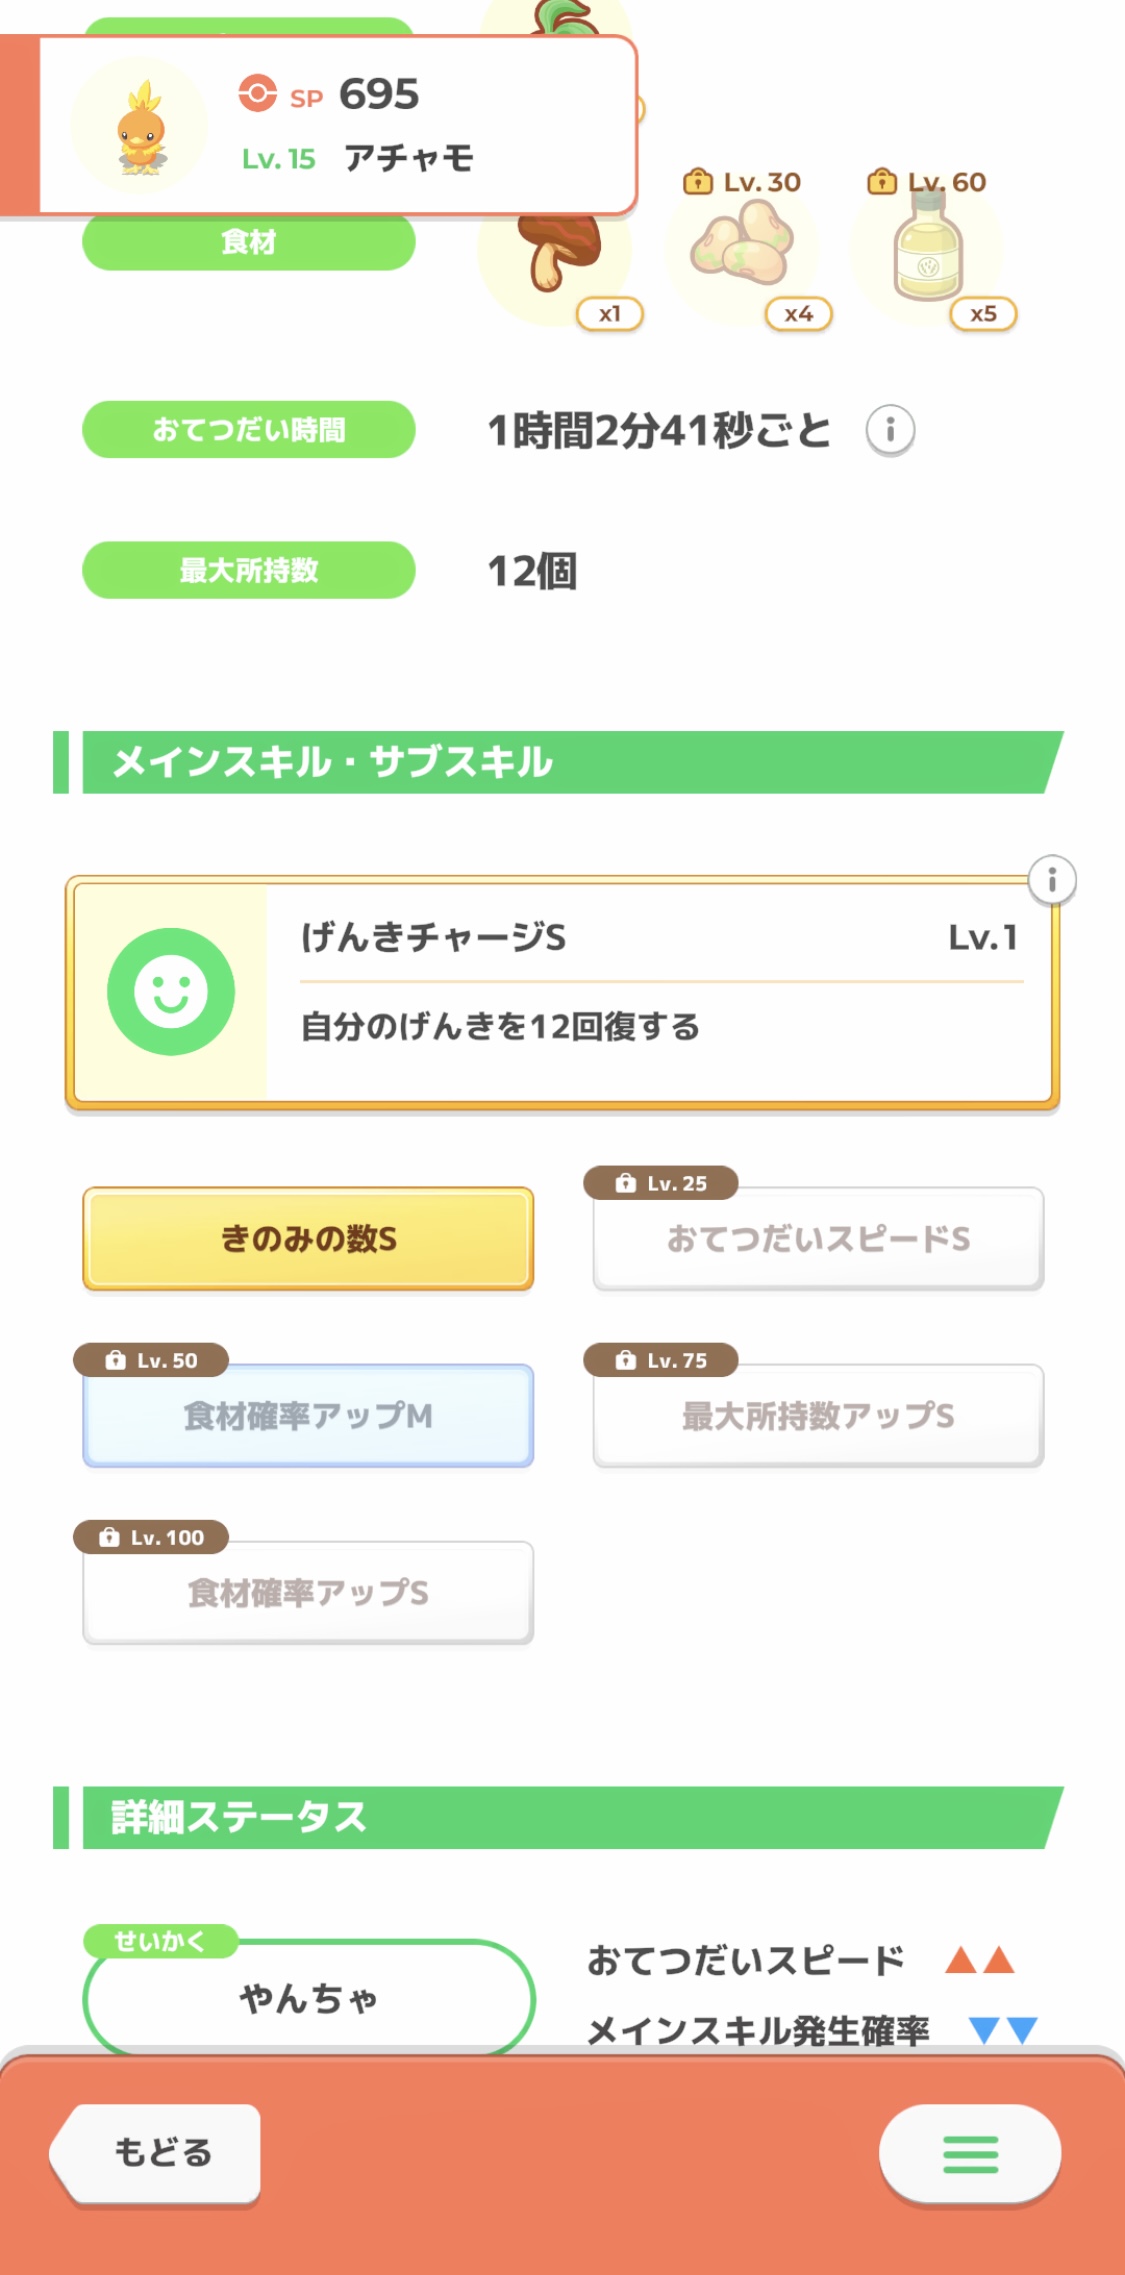Tap the Torchic portrait icon

(141, 128)
